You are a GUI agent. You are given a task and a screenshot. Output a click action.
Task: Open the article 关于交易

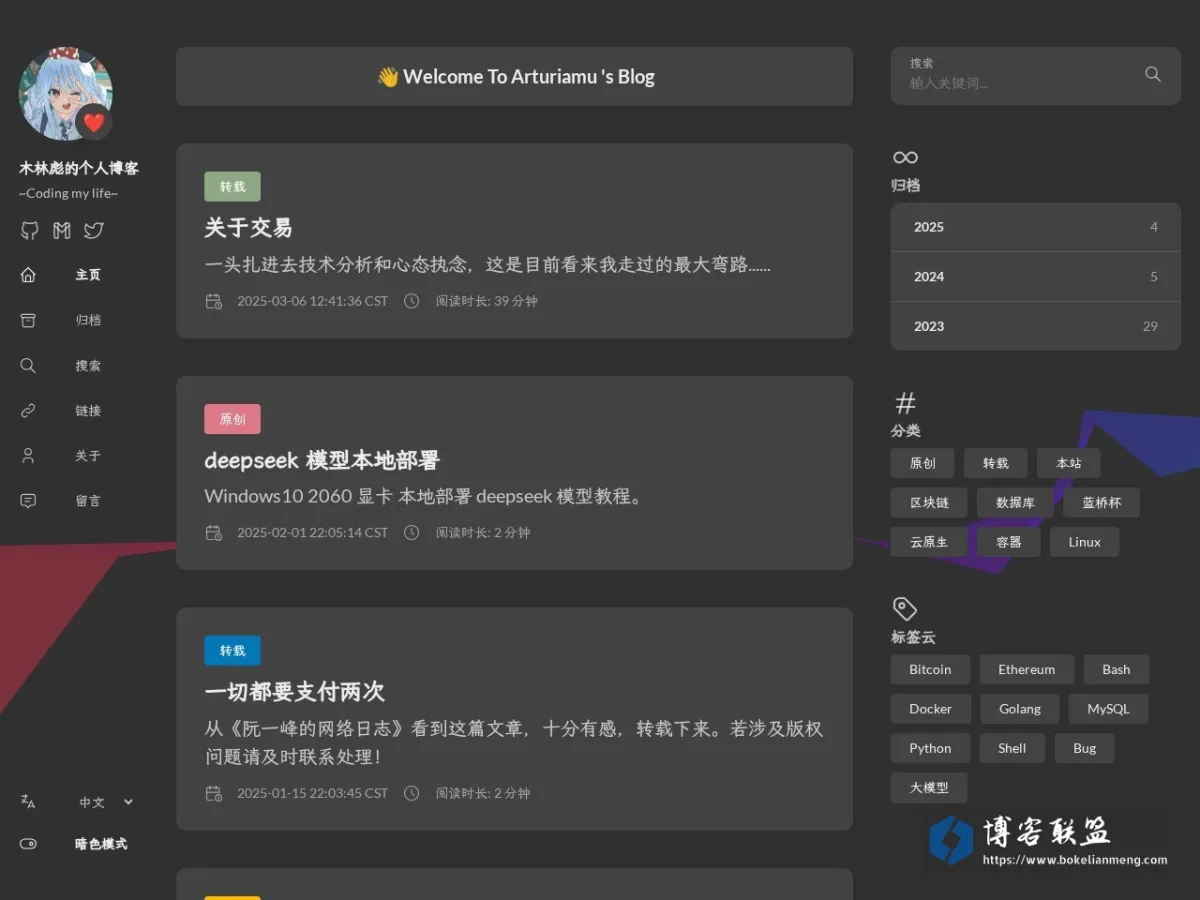coord(248,228)
